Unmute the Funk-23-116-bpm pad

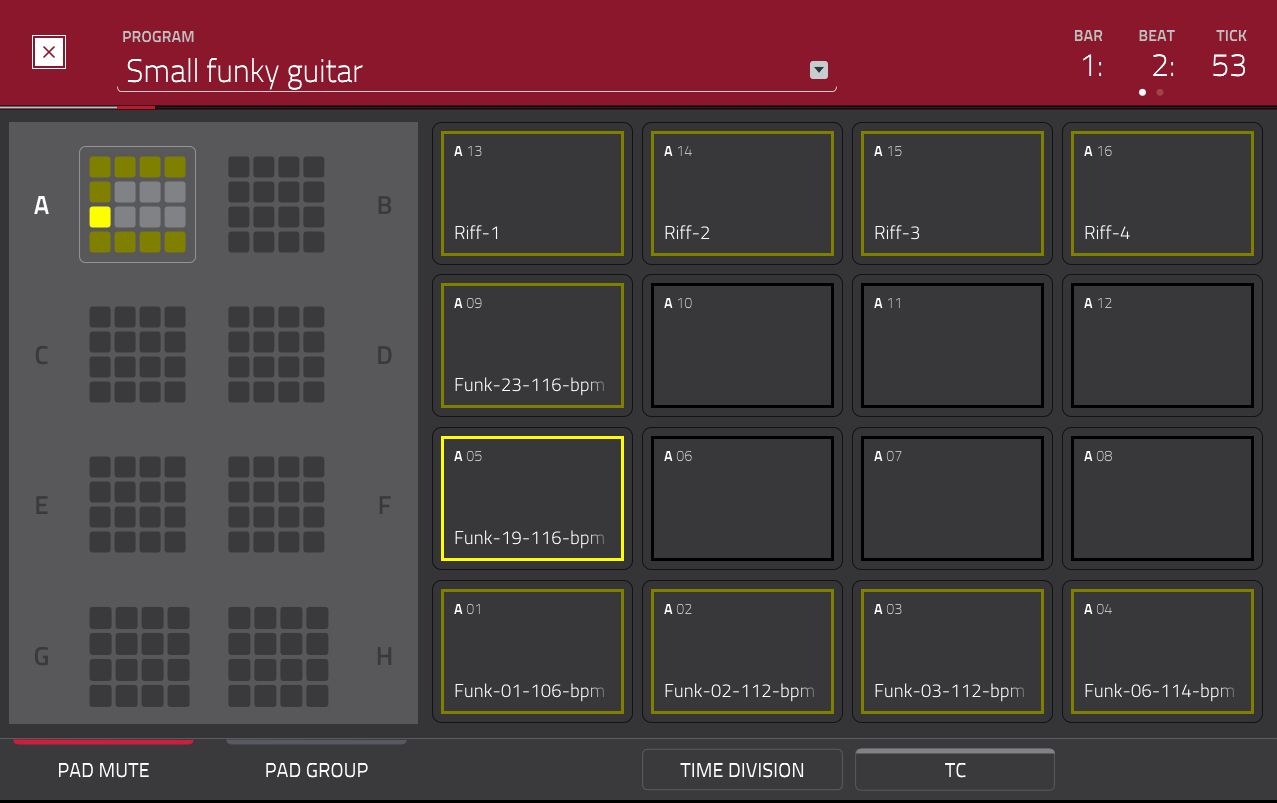(x=532, y=345)
